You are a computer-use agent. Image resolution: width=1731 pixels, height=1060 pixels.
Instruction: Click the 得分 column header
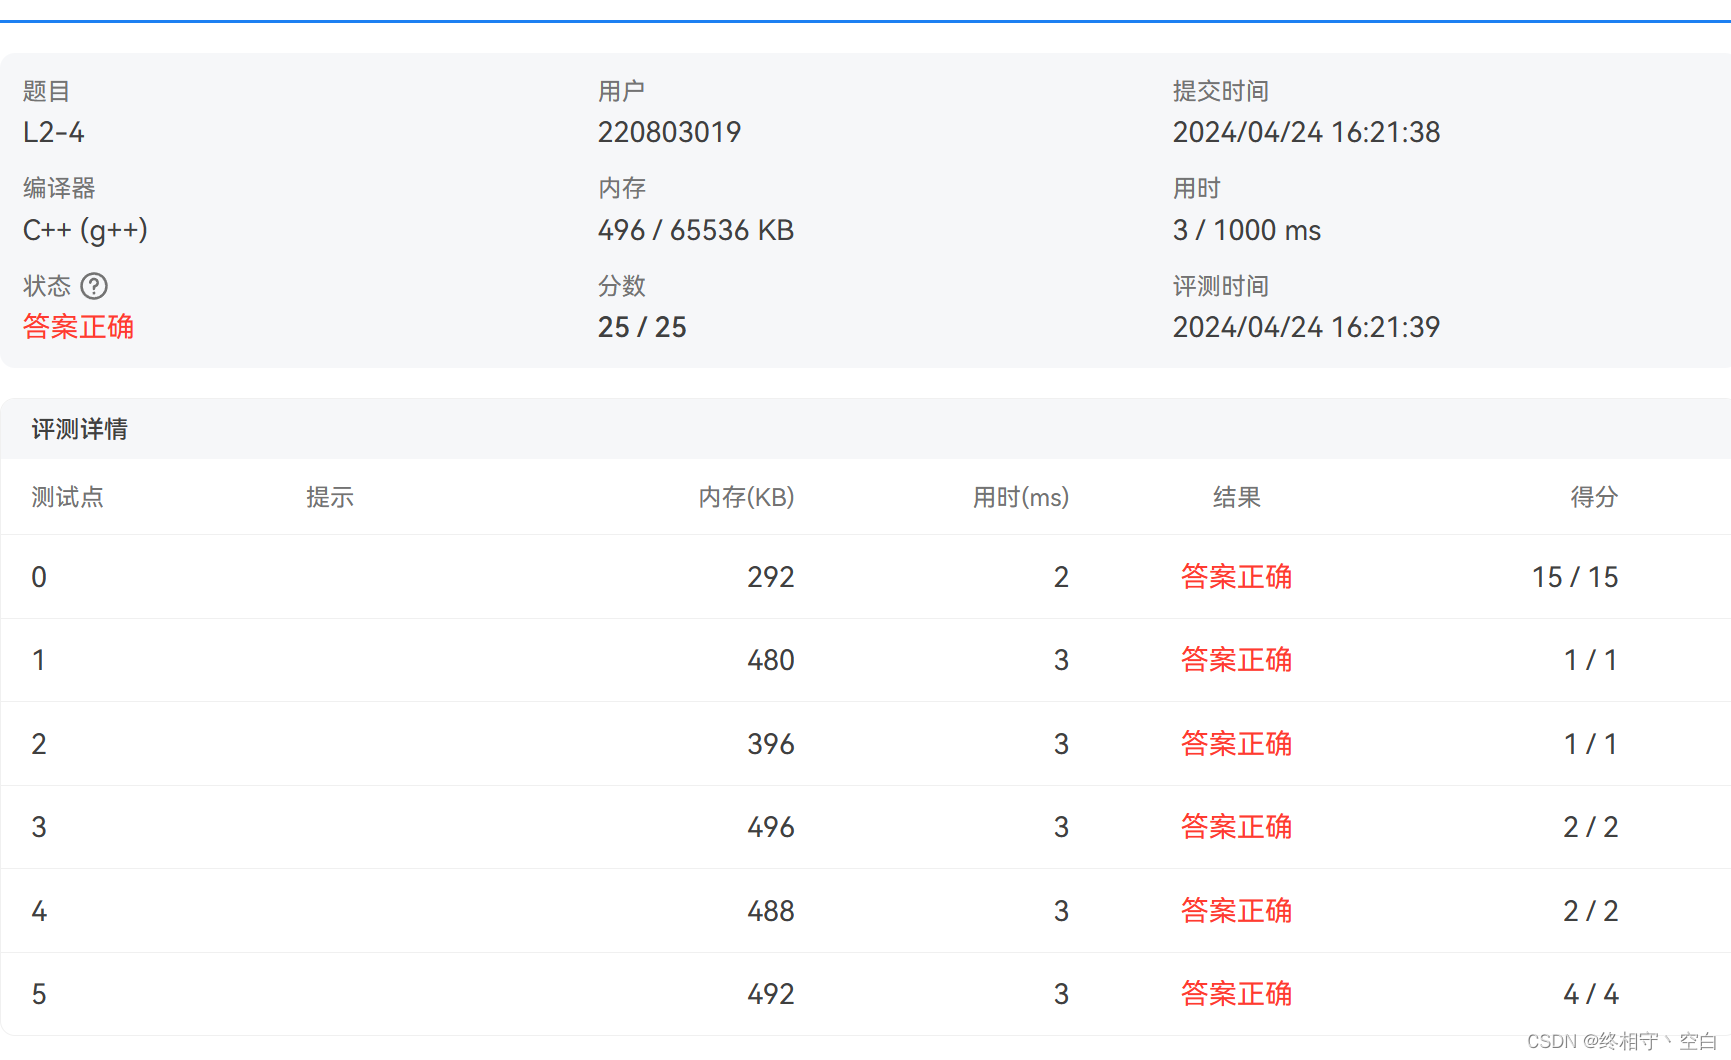pyautogui.click(x=1594, y=497)
